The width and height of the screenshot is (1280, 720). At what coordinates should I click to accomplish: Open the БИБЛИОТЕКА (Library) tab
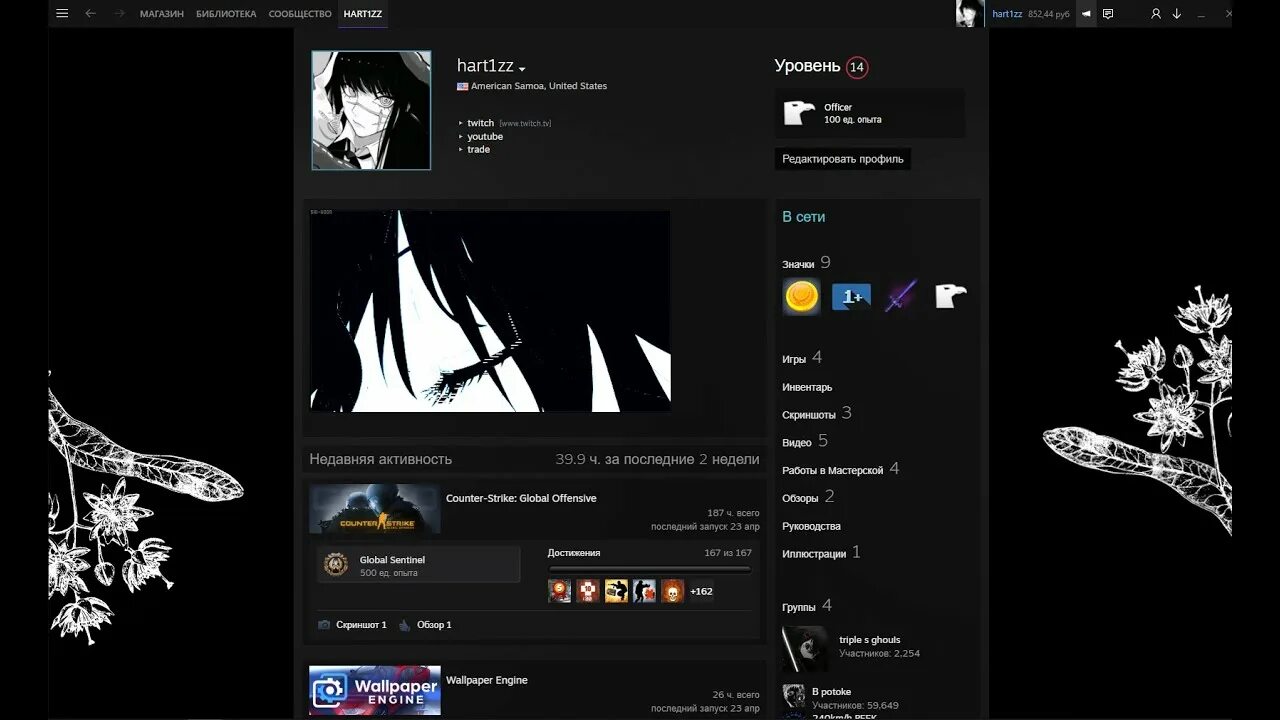tap(226, 14)
